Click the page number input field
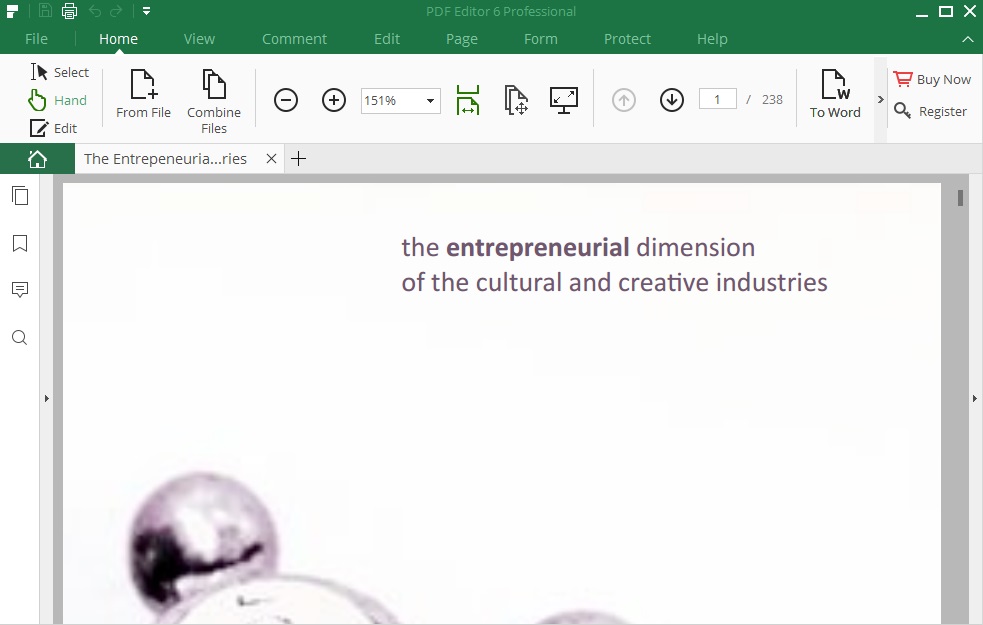This screenshot has height=625, width=983. [717, 98]
